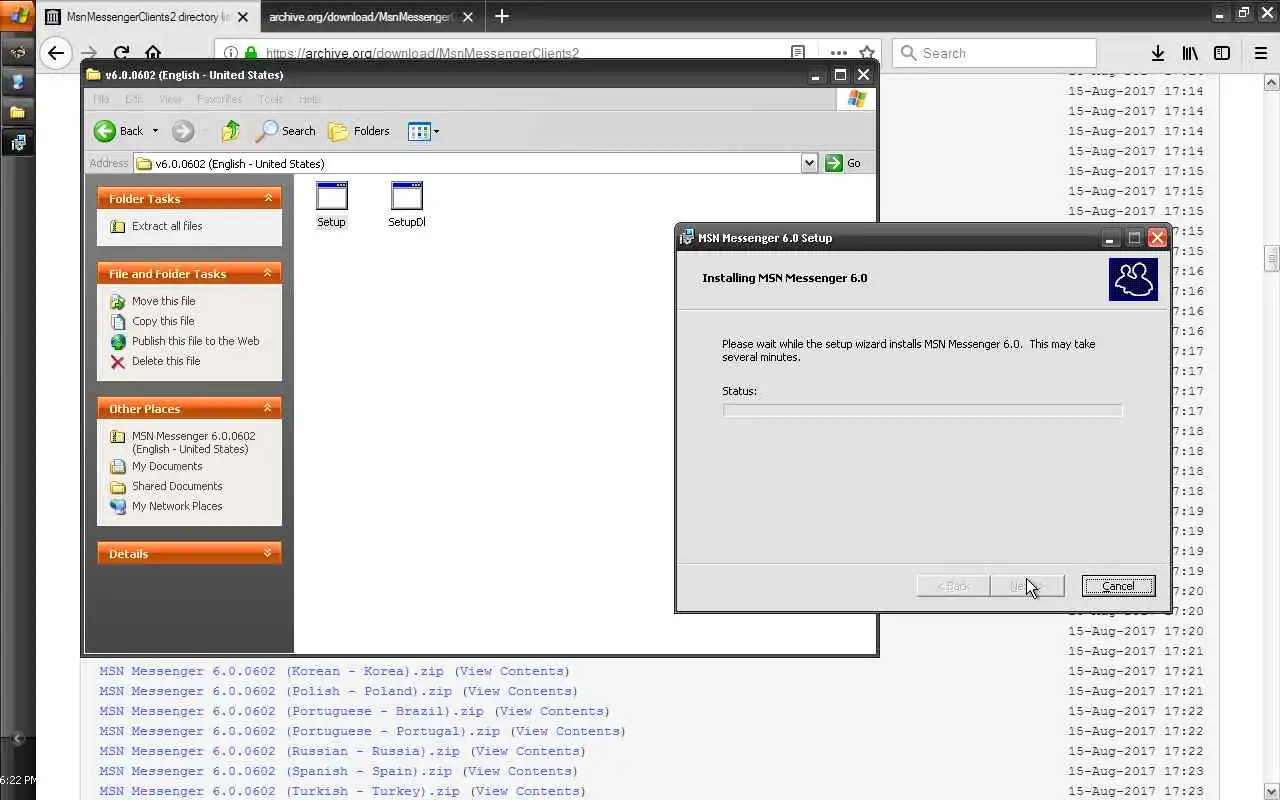Open the Help menu in Explorer
Image resolution: width=1280 pixels, height=800 pixels.
point(310,99)
